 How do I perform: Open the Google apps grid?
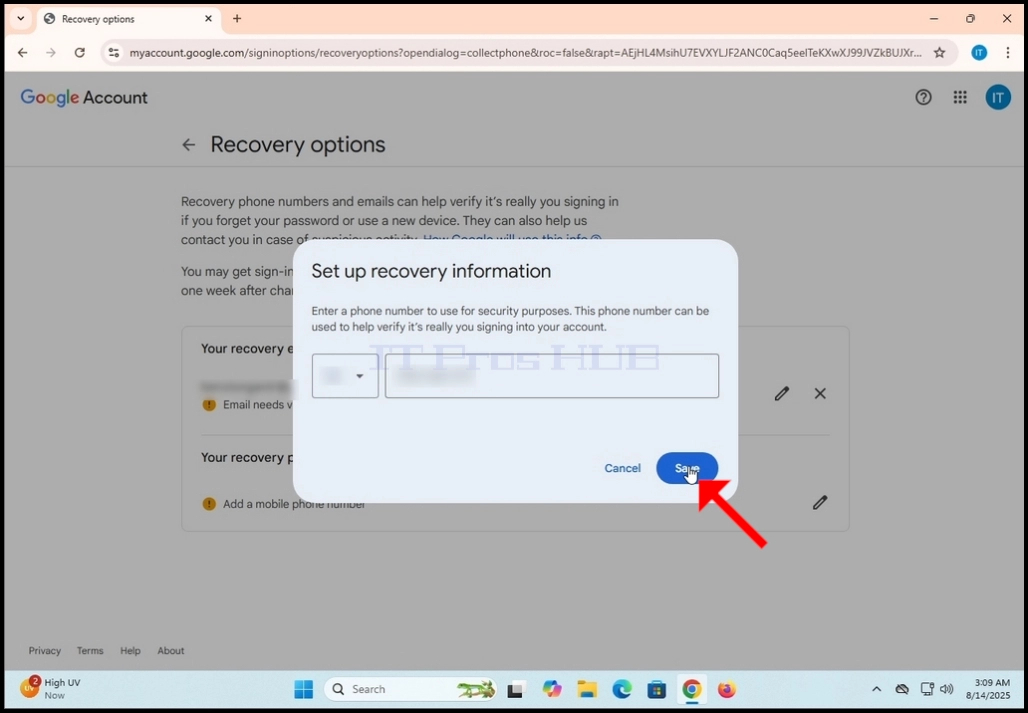960,98
